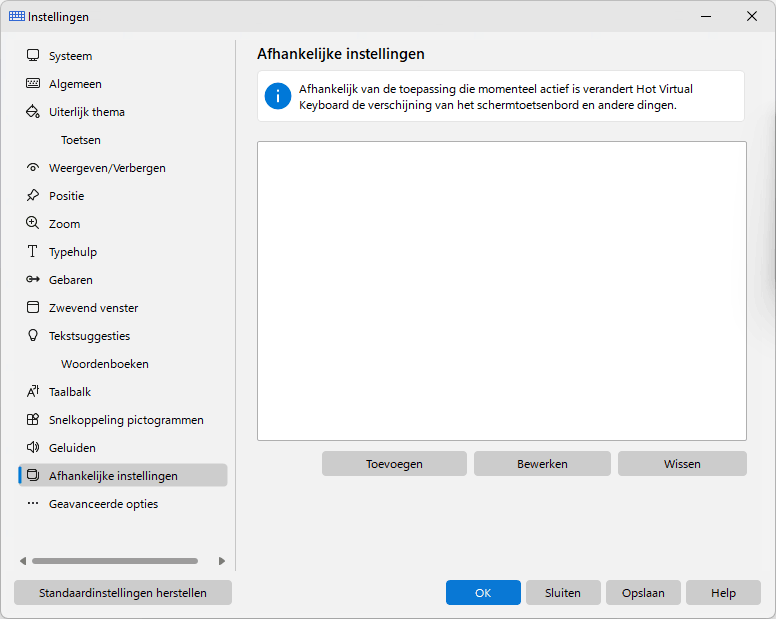Open Tekstsuggesties settings

coord(123,335)
